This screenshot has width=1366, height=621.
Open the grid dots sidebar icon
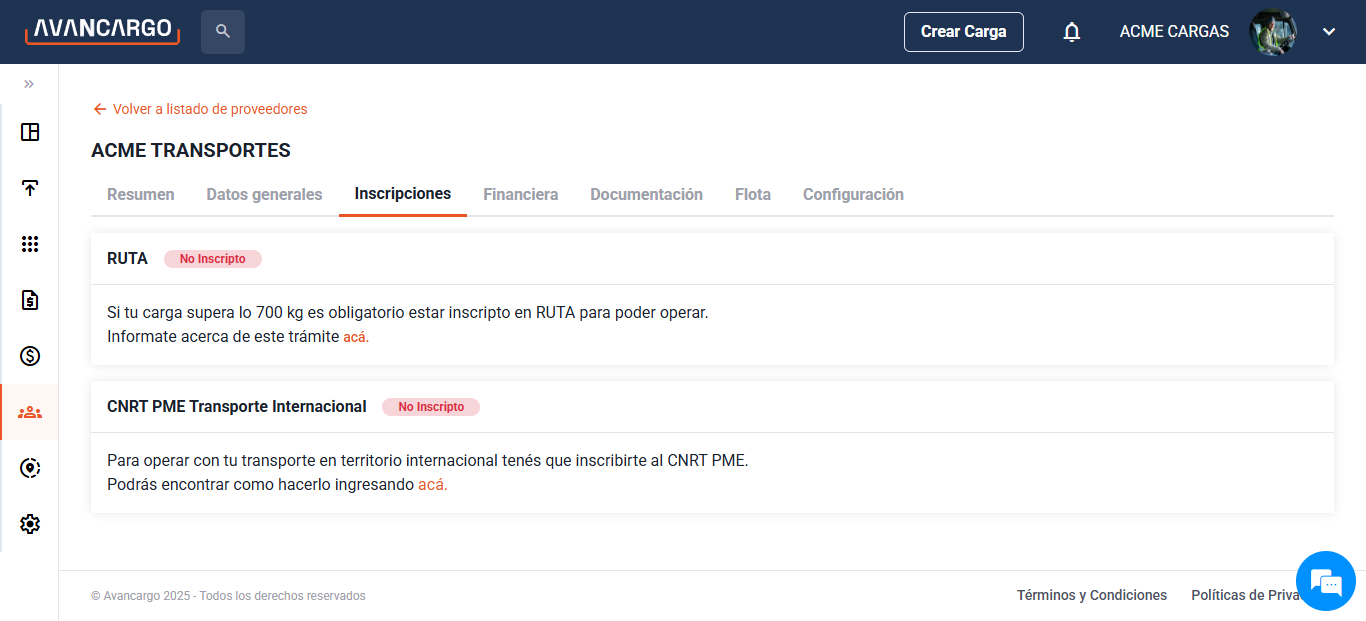tap(30, 244)
